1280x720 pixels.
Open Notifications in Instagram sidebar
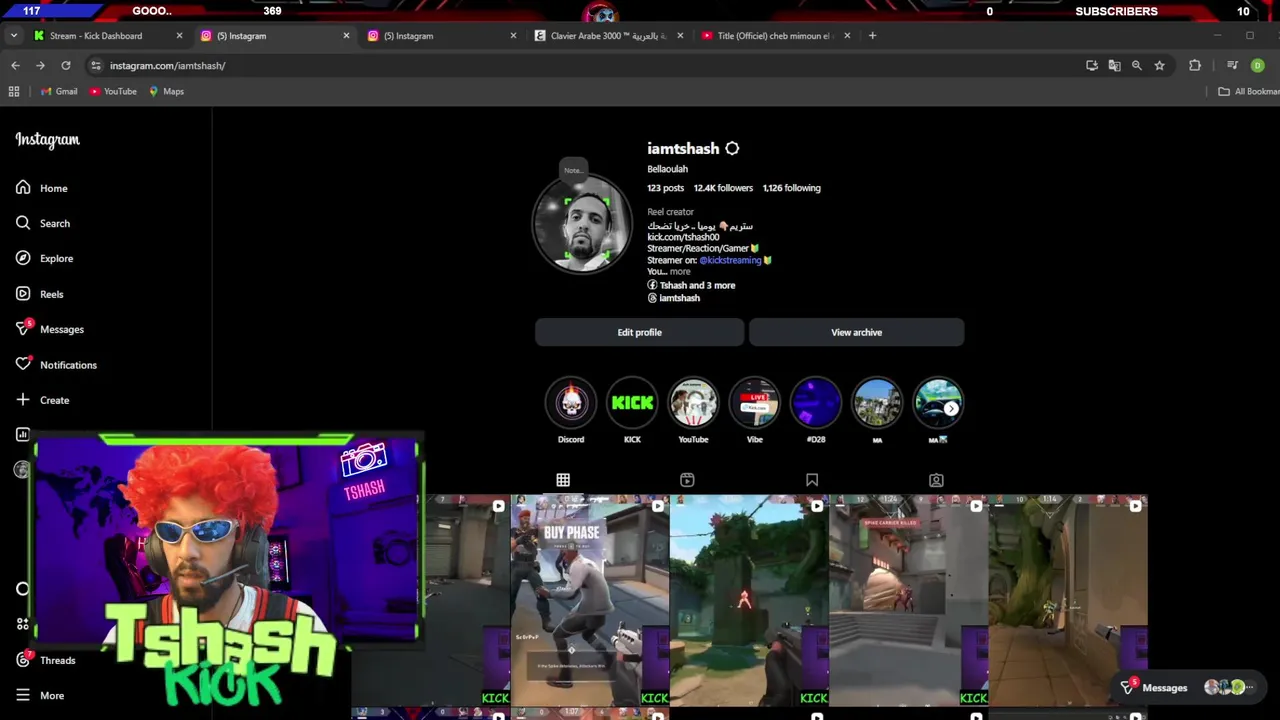point(55,365)
